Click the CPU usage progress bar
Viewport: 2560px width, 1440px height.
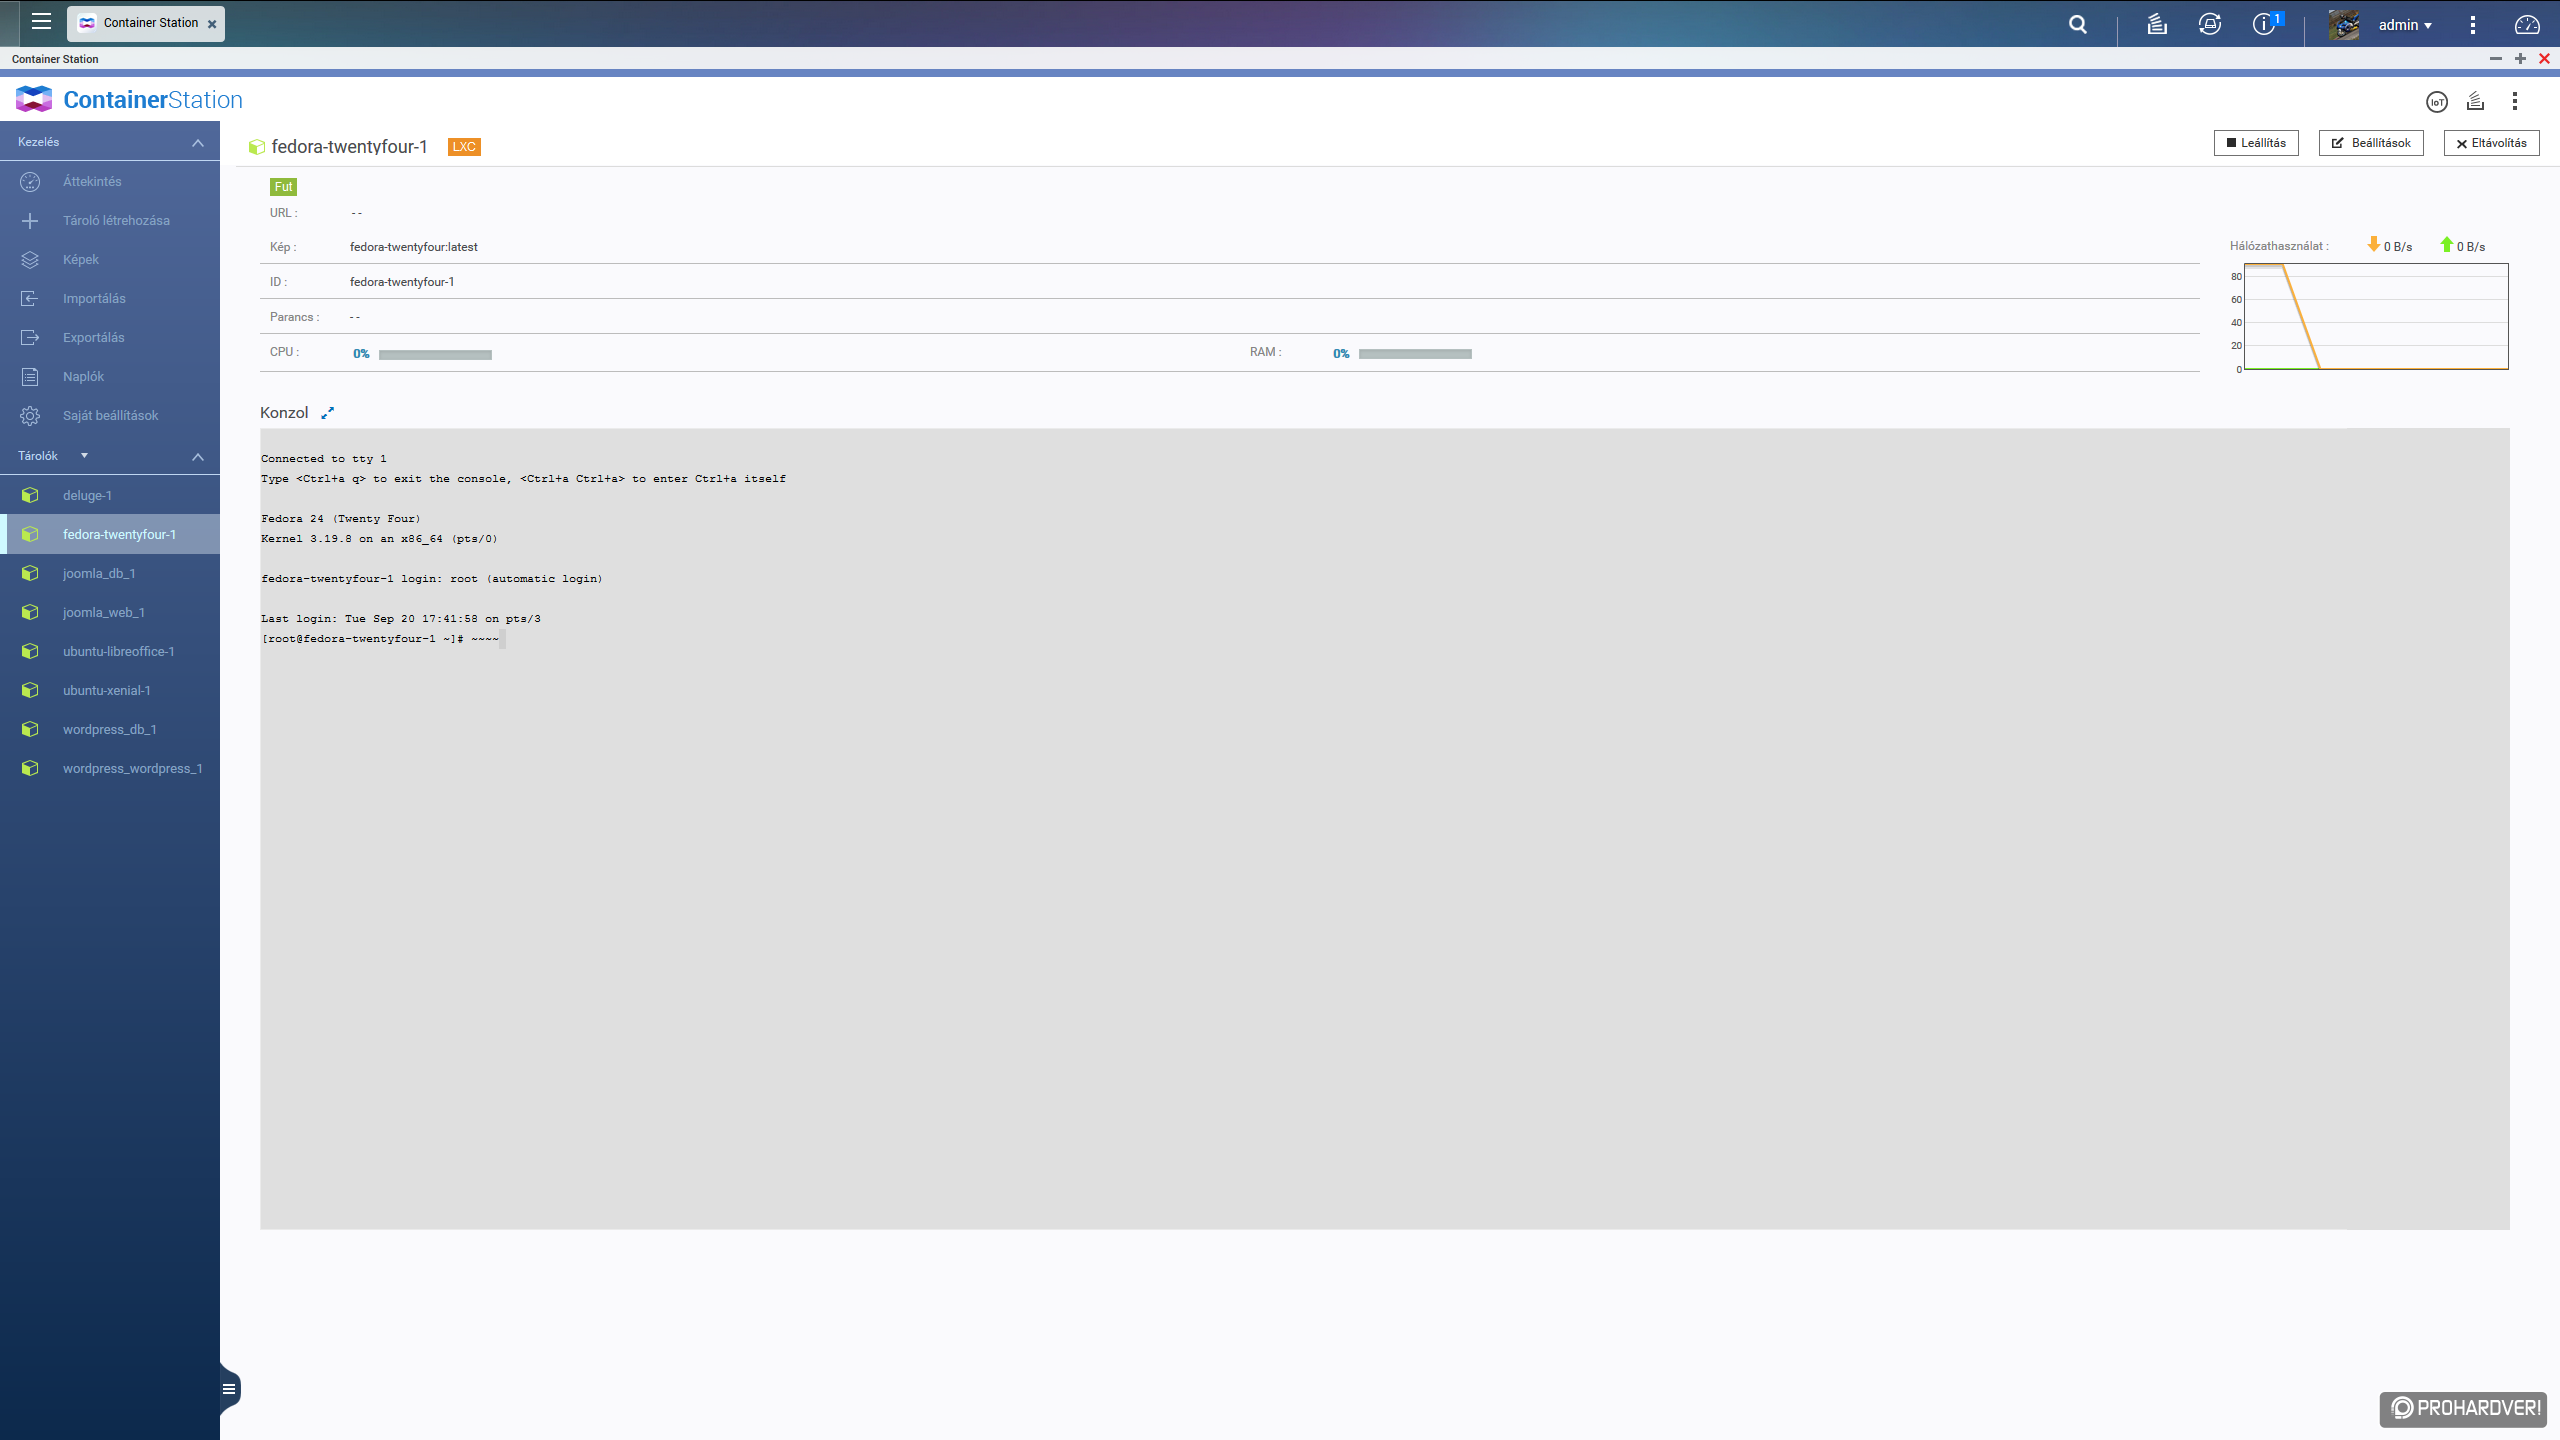pyautogui.click(x=435, y=354)
